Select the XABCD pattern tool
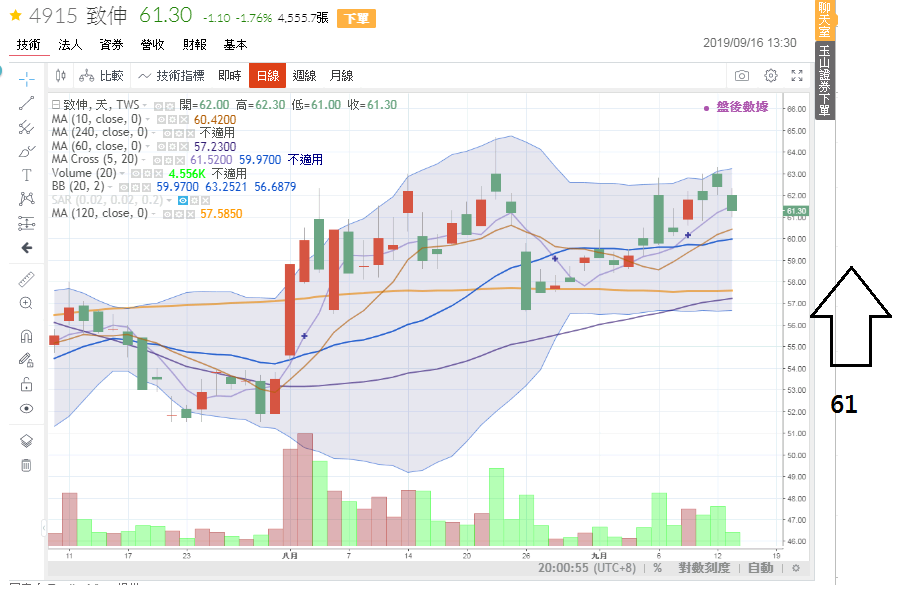 (x=26, y=199)
